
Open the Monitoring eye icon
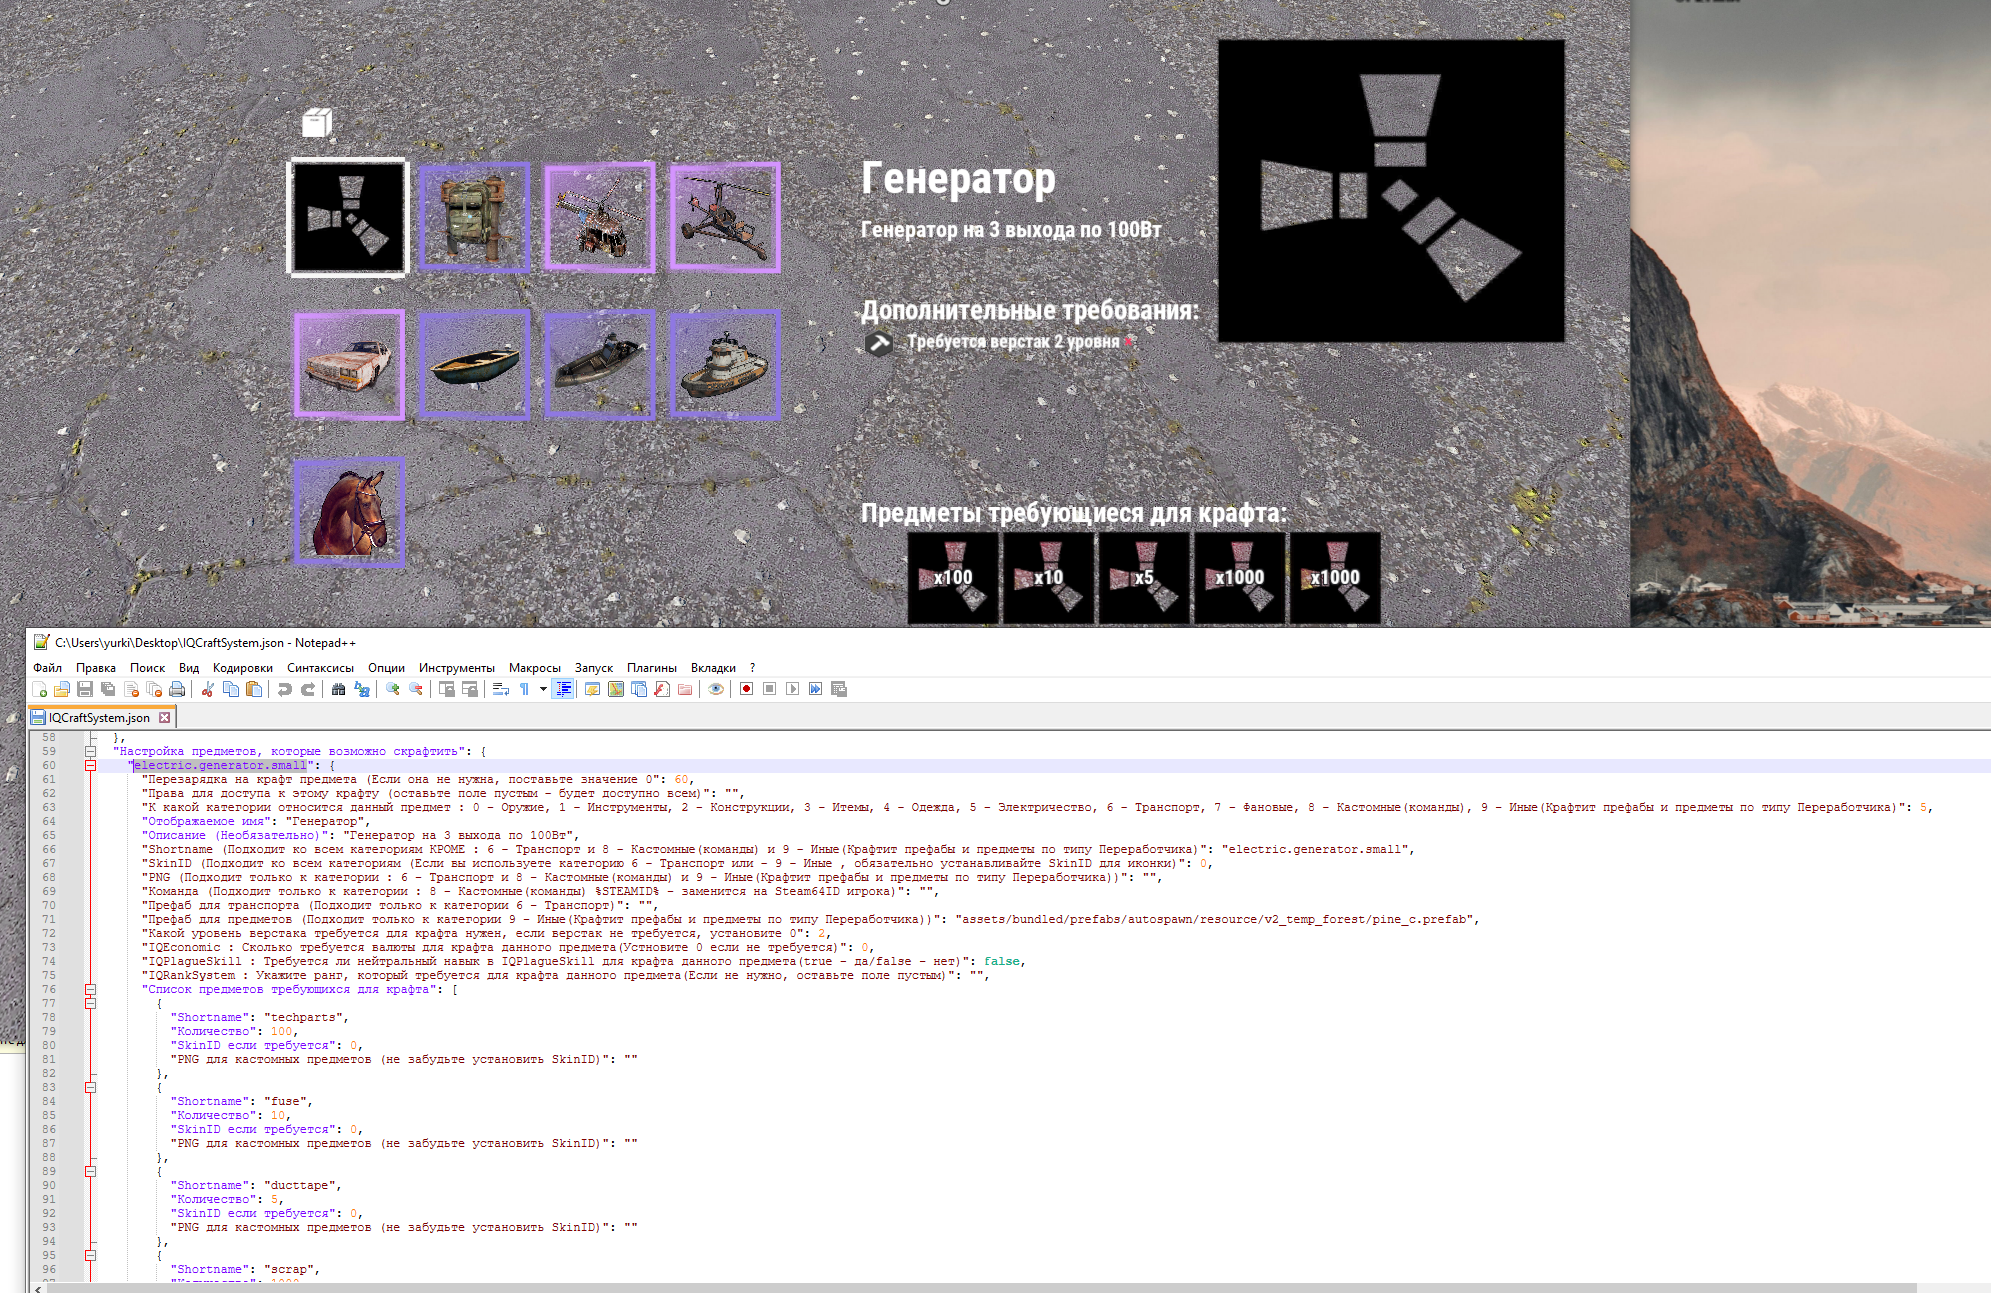(716, 689)
